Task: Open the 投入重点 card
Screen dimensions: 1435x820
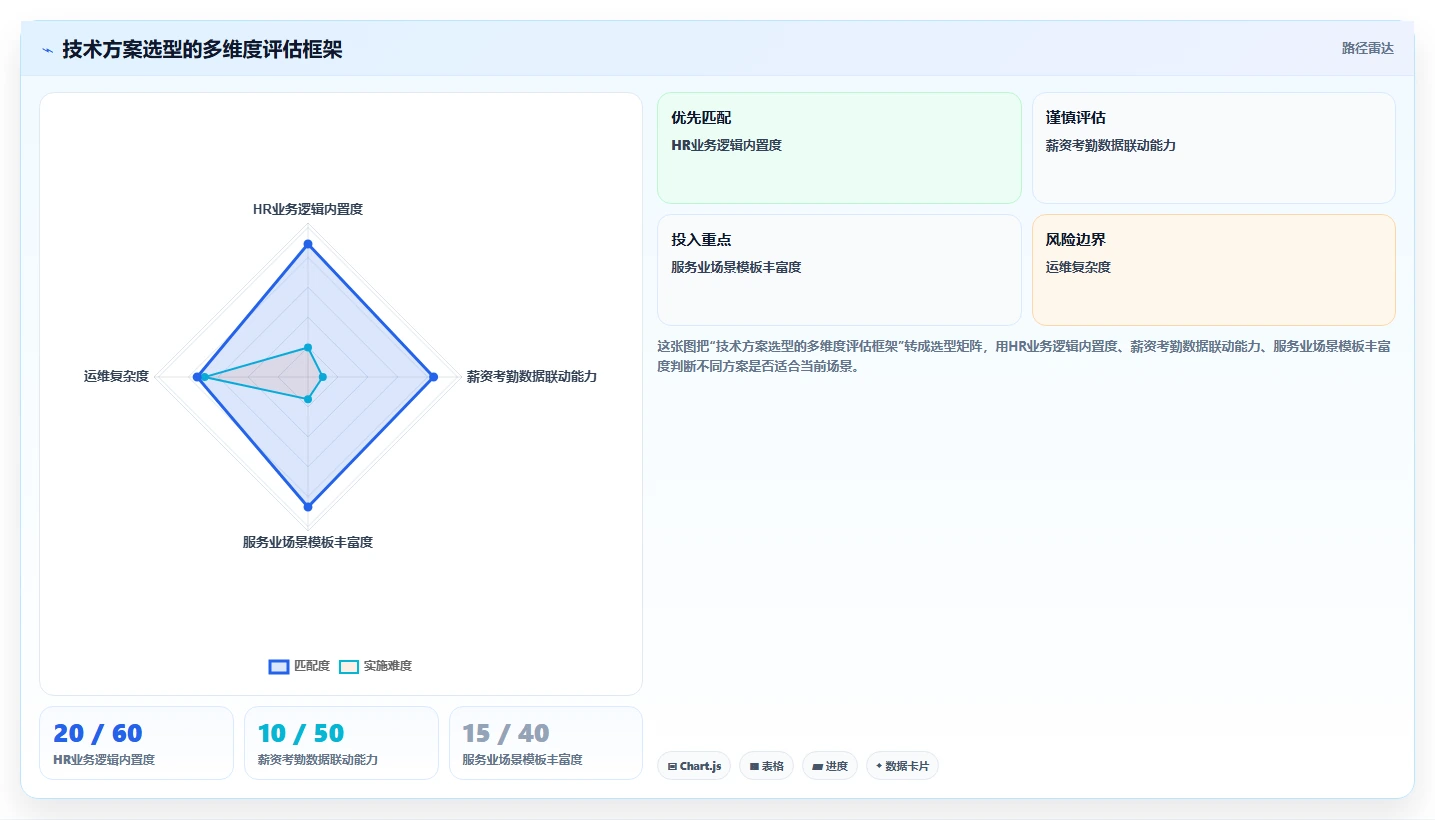Action: pyautogui.click(x=839, y=270)
